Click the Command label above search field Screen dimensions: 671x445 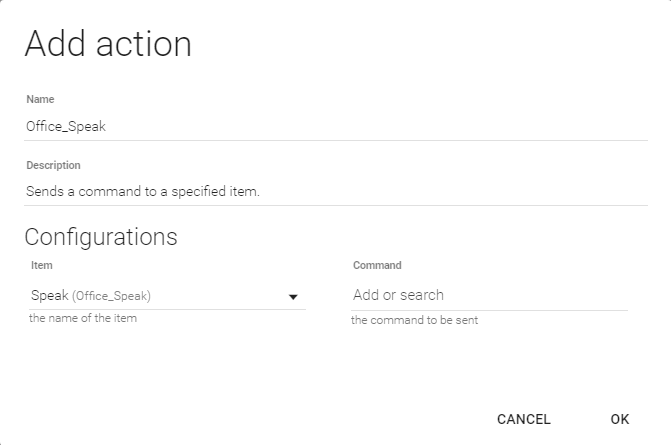pos(377,266)
